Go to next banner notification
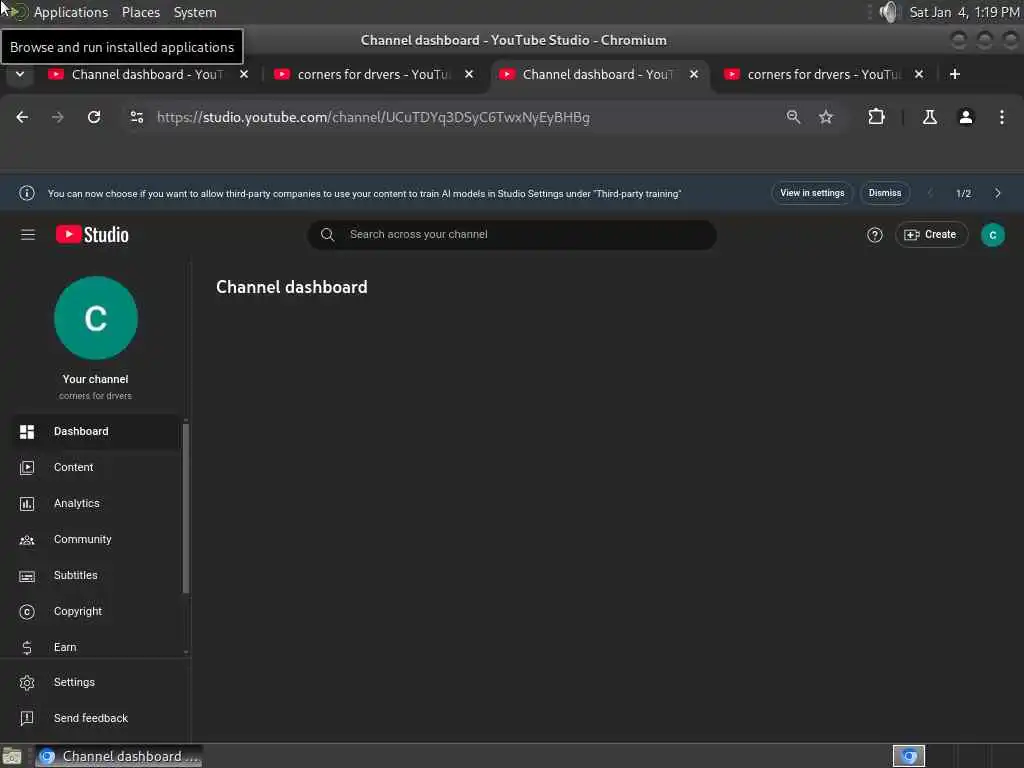The width and height of the screenshot is (1024, 768). [997, 193]
